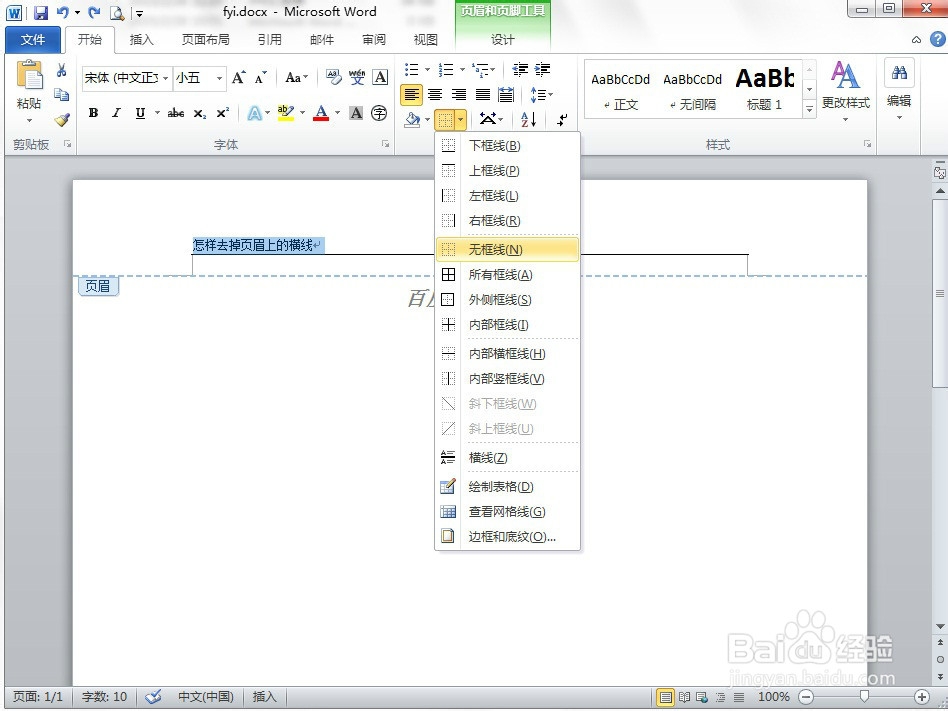Click the Shrink Font icon
The width and height of the screenshot is (948, 711).
tap(261, 77)
